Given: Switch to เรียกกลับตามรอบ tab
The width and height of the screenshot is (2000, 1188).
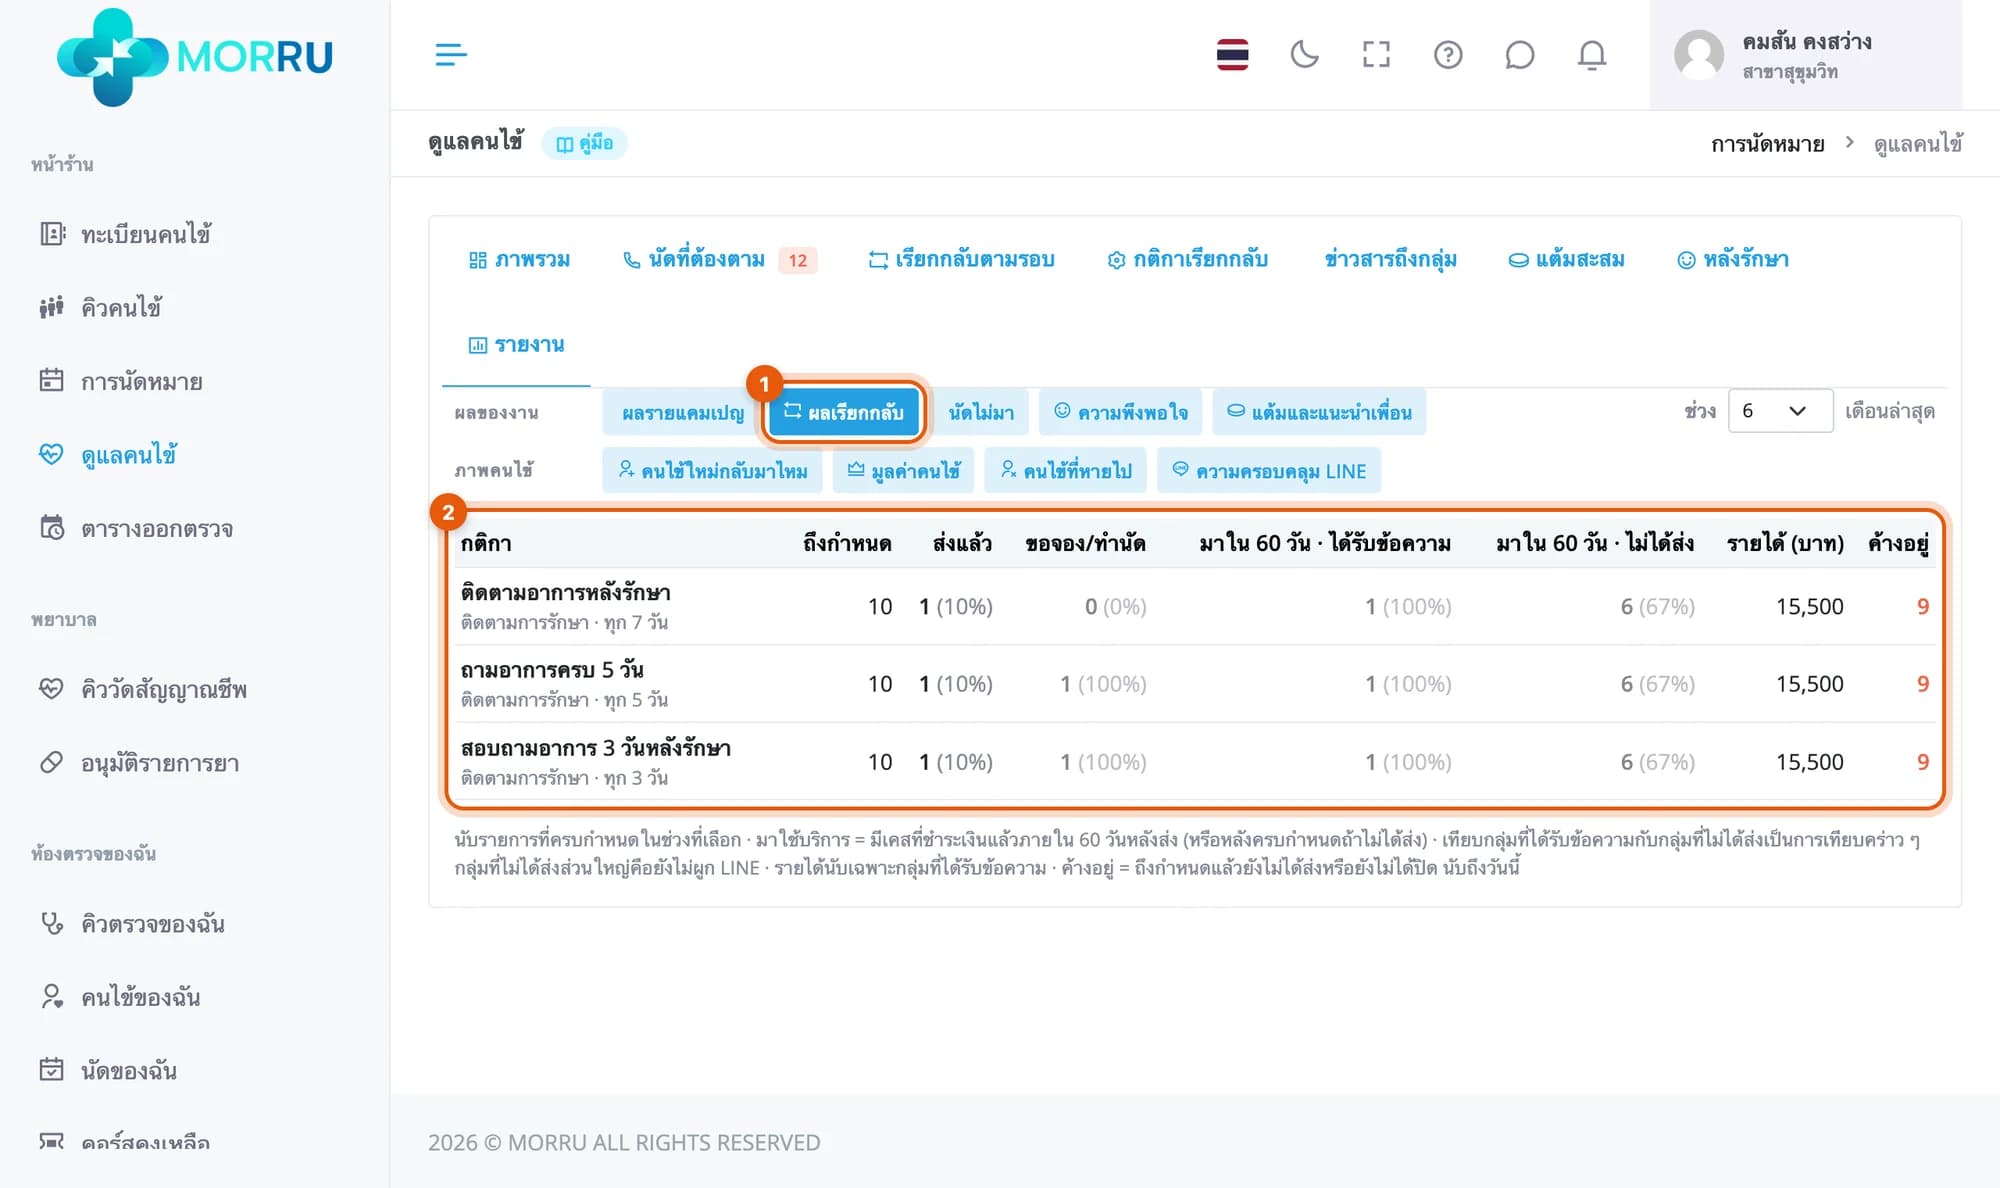Looking at the screenshot, I should point(961,260).
